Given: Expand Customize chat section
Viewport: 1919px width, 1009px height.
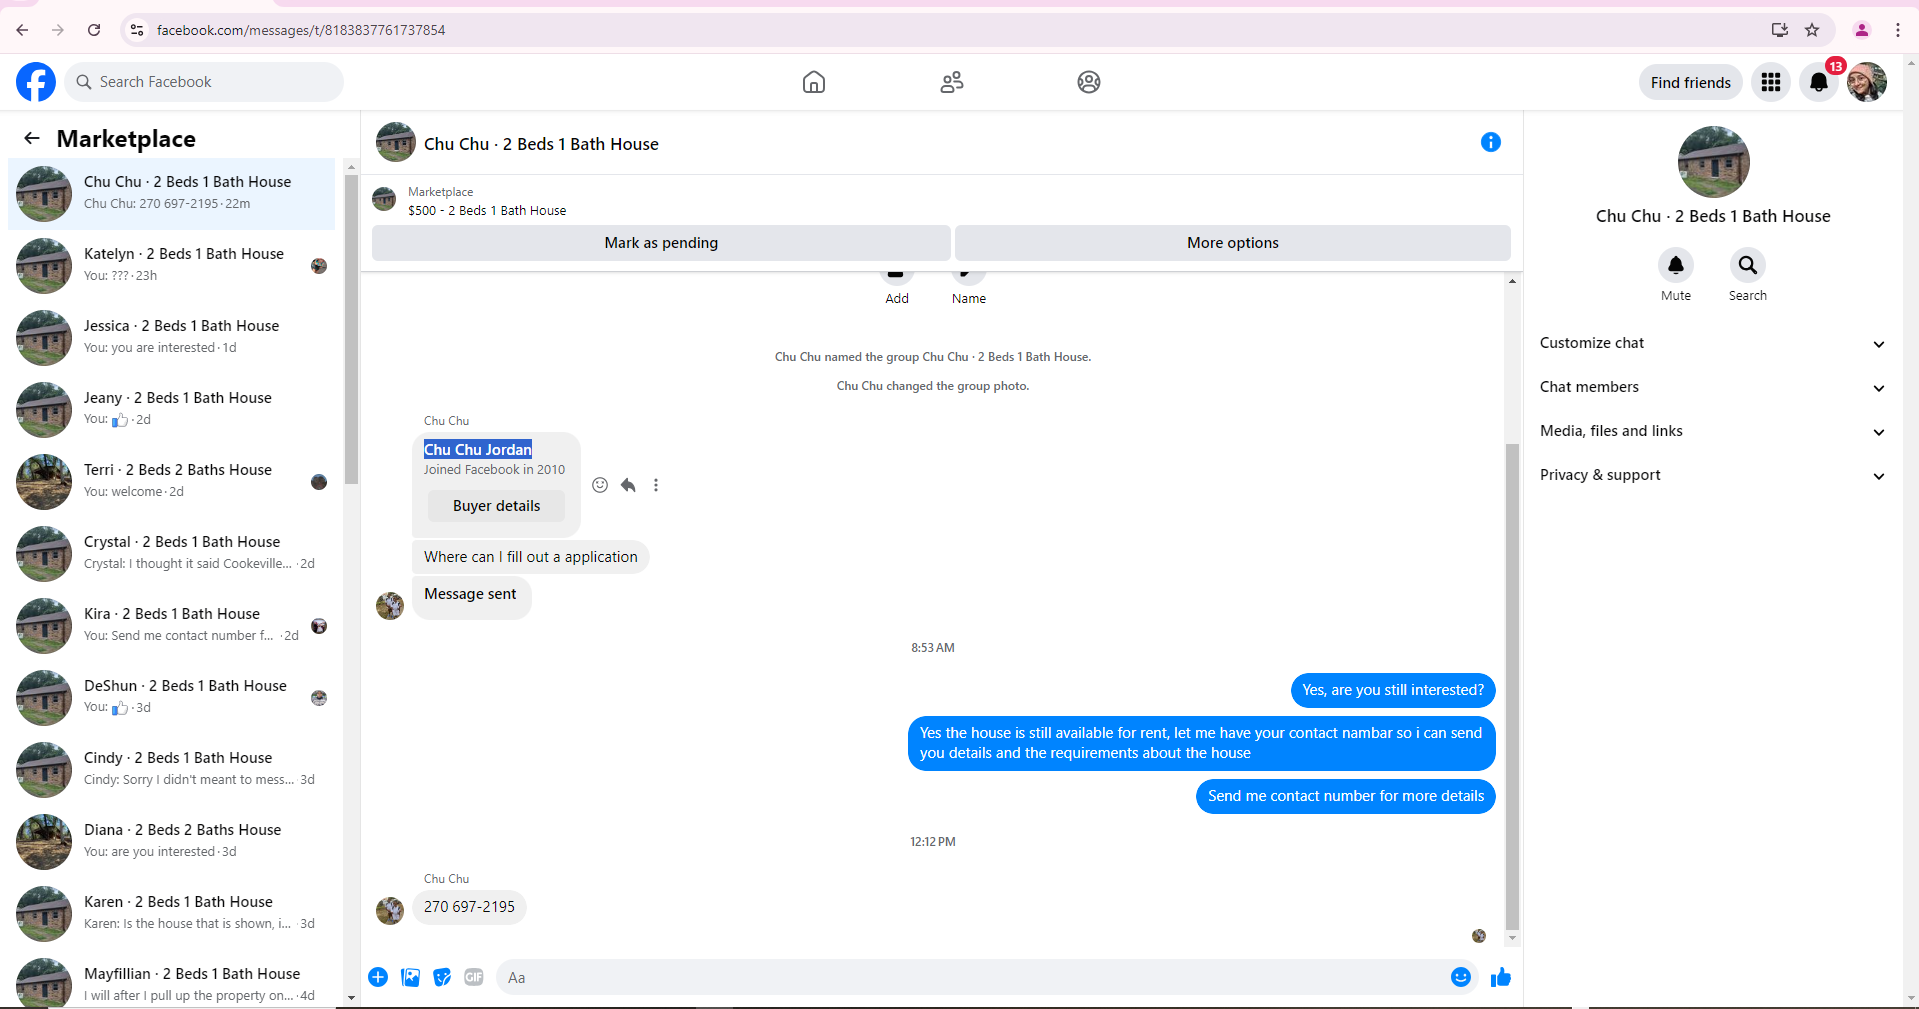Looking at the screenshot, I should [1712, 343].
